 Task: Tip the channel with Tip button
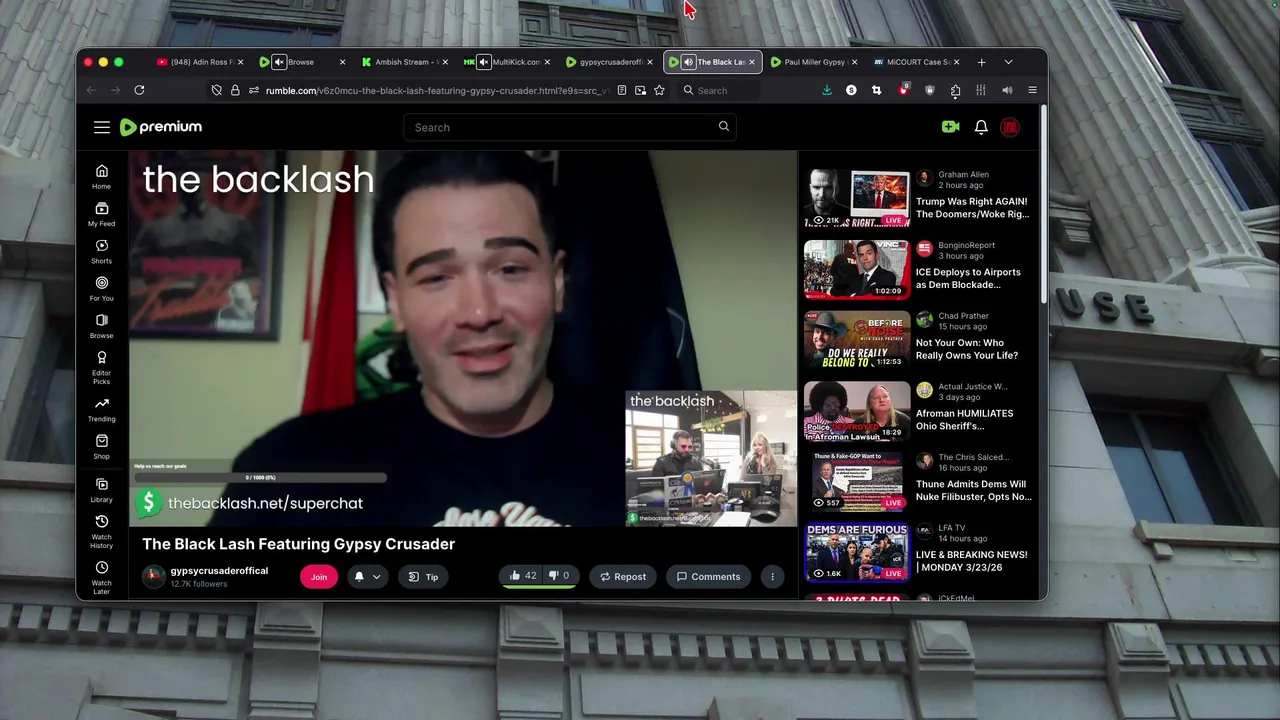[423, 576]
